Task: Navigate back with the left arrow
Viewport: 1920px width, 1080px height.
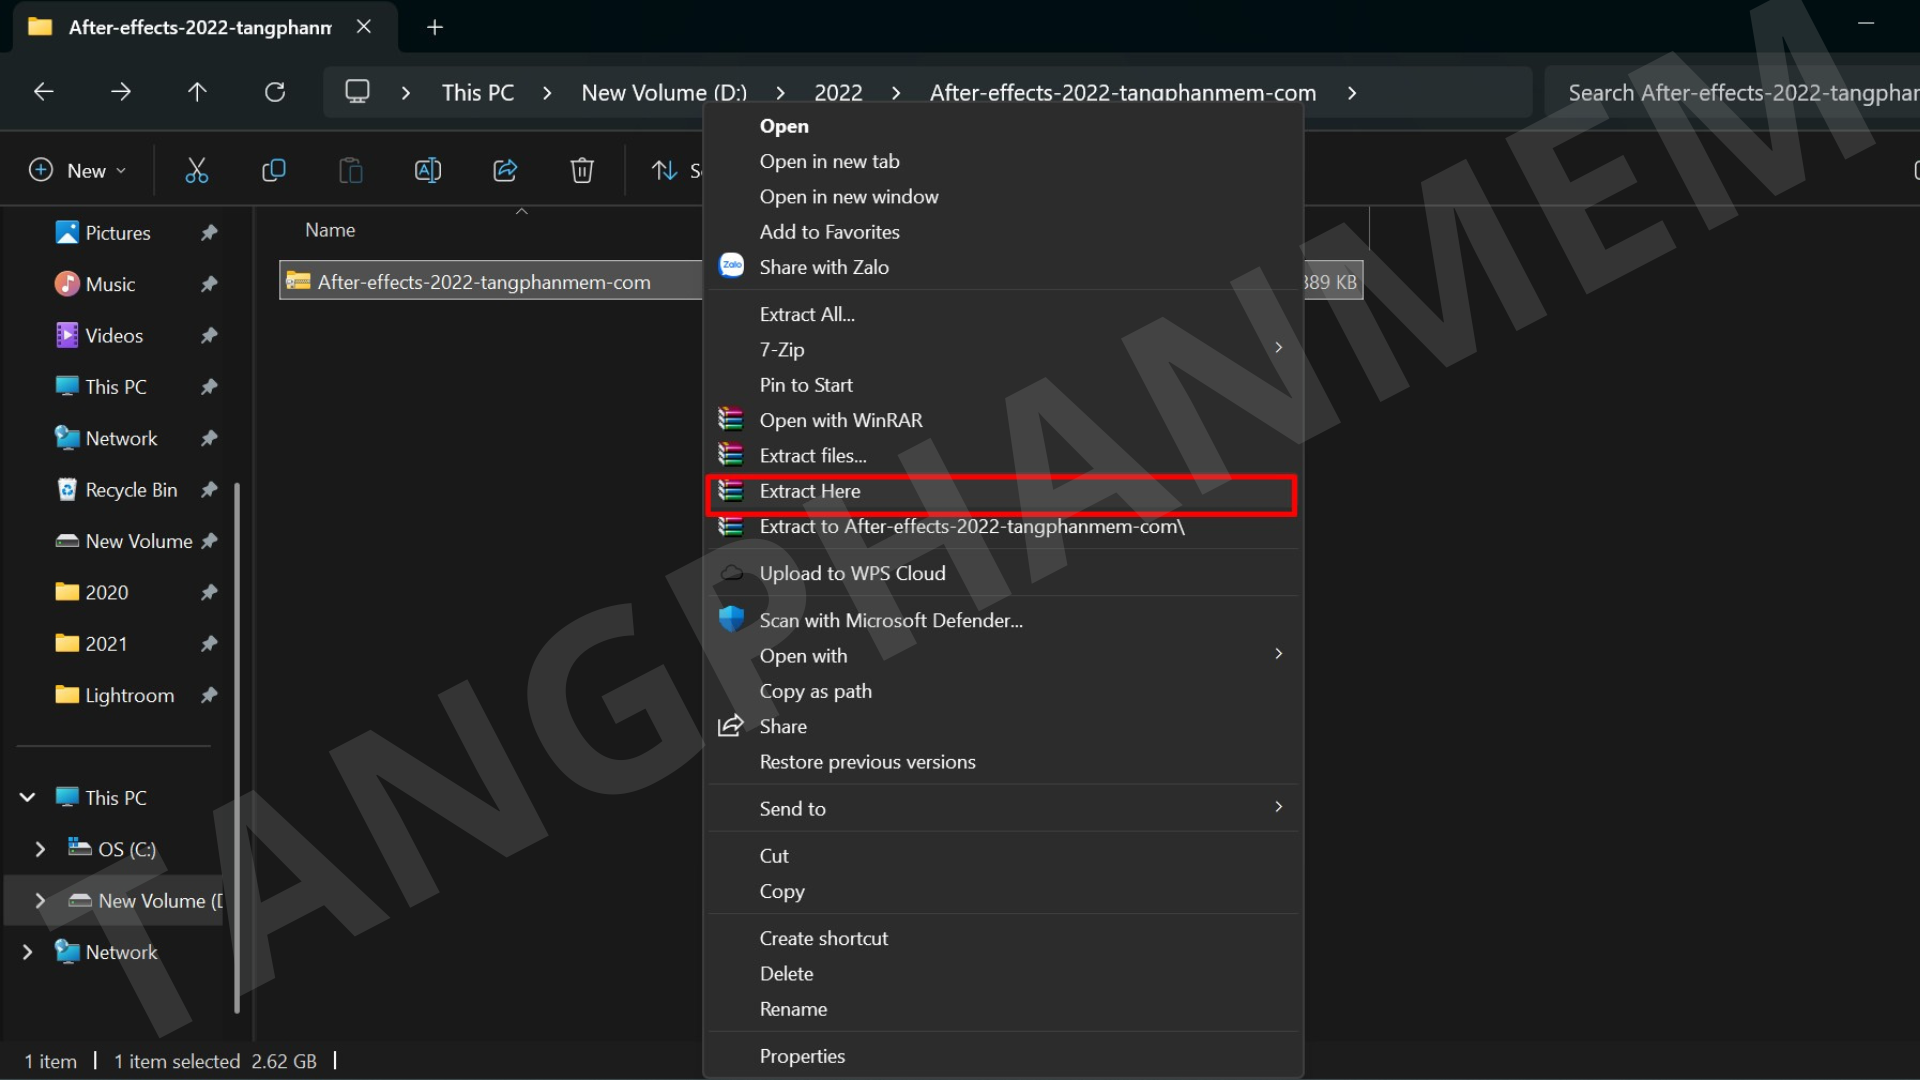Action: (x=43, y=92)
